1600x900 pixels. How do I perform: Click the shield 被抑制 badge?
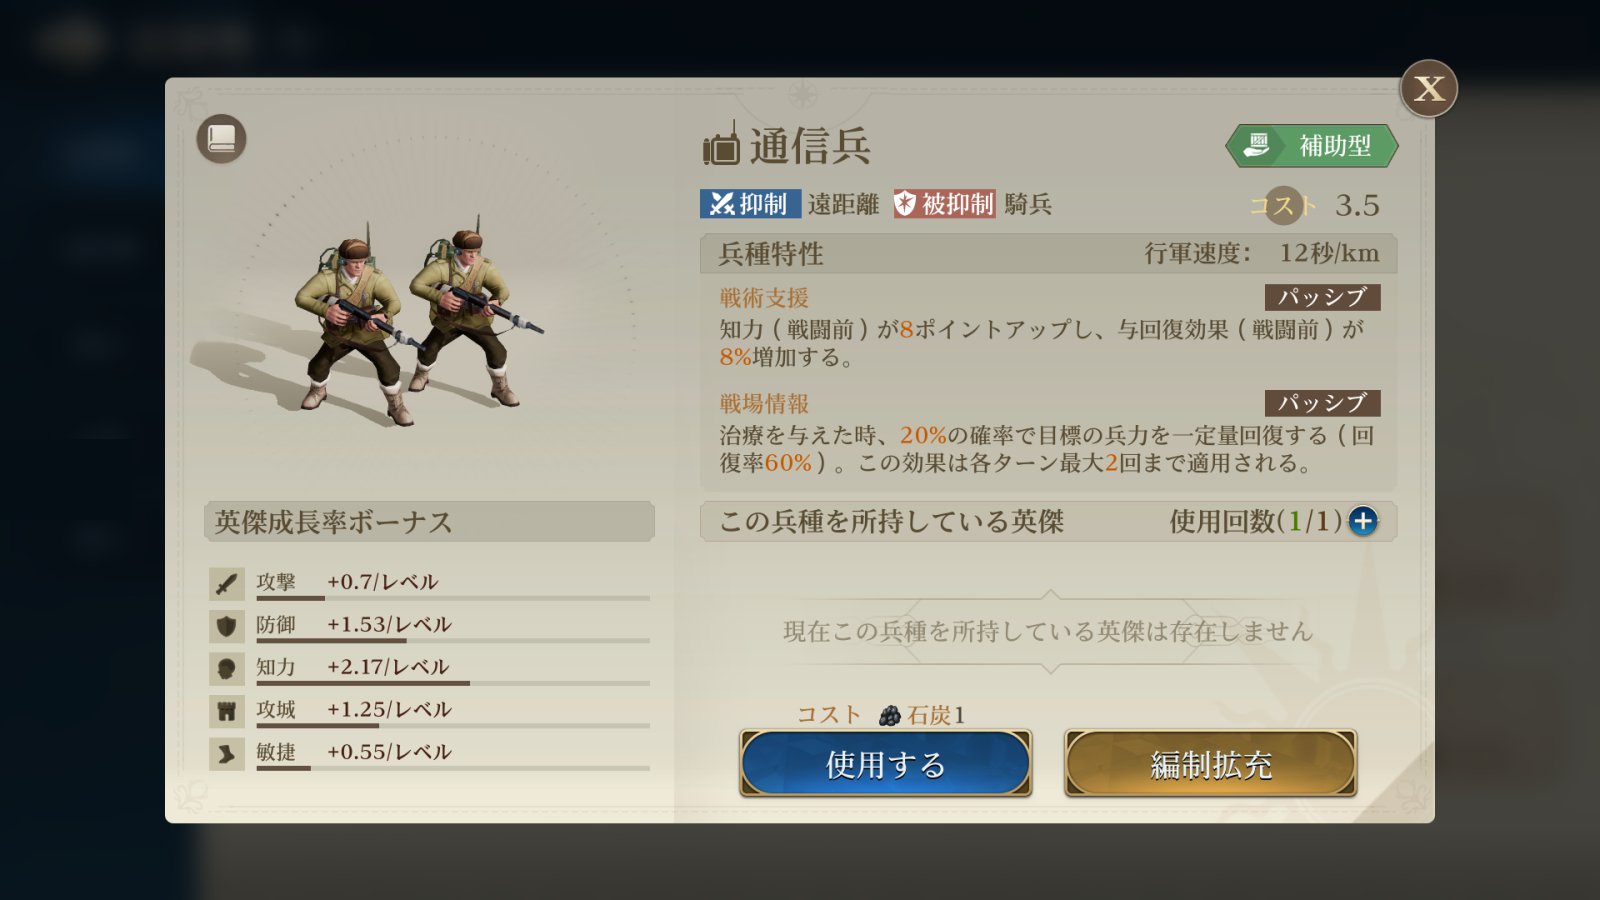pyautogui.click(x=944, y=204)
